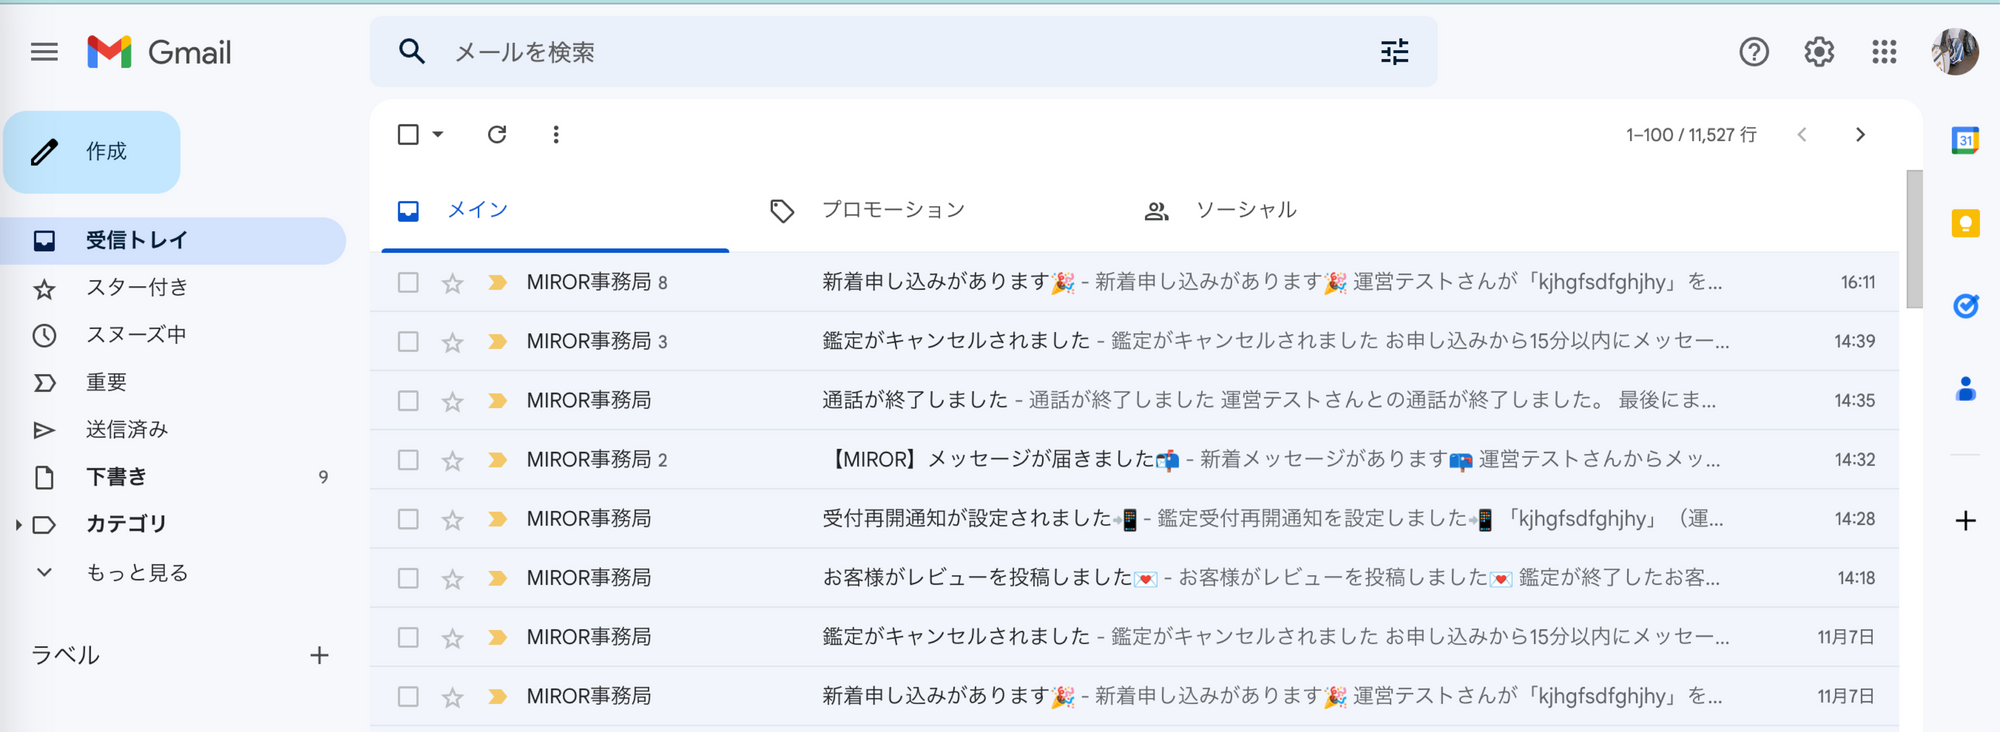The image size is (2000, 732).
Task: Expand もっと見る in sidebar
Action: 137,573
